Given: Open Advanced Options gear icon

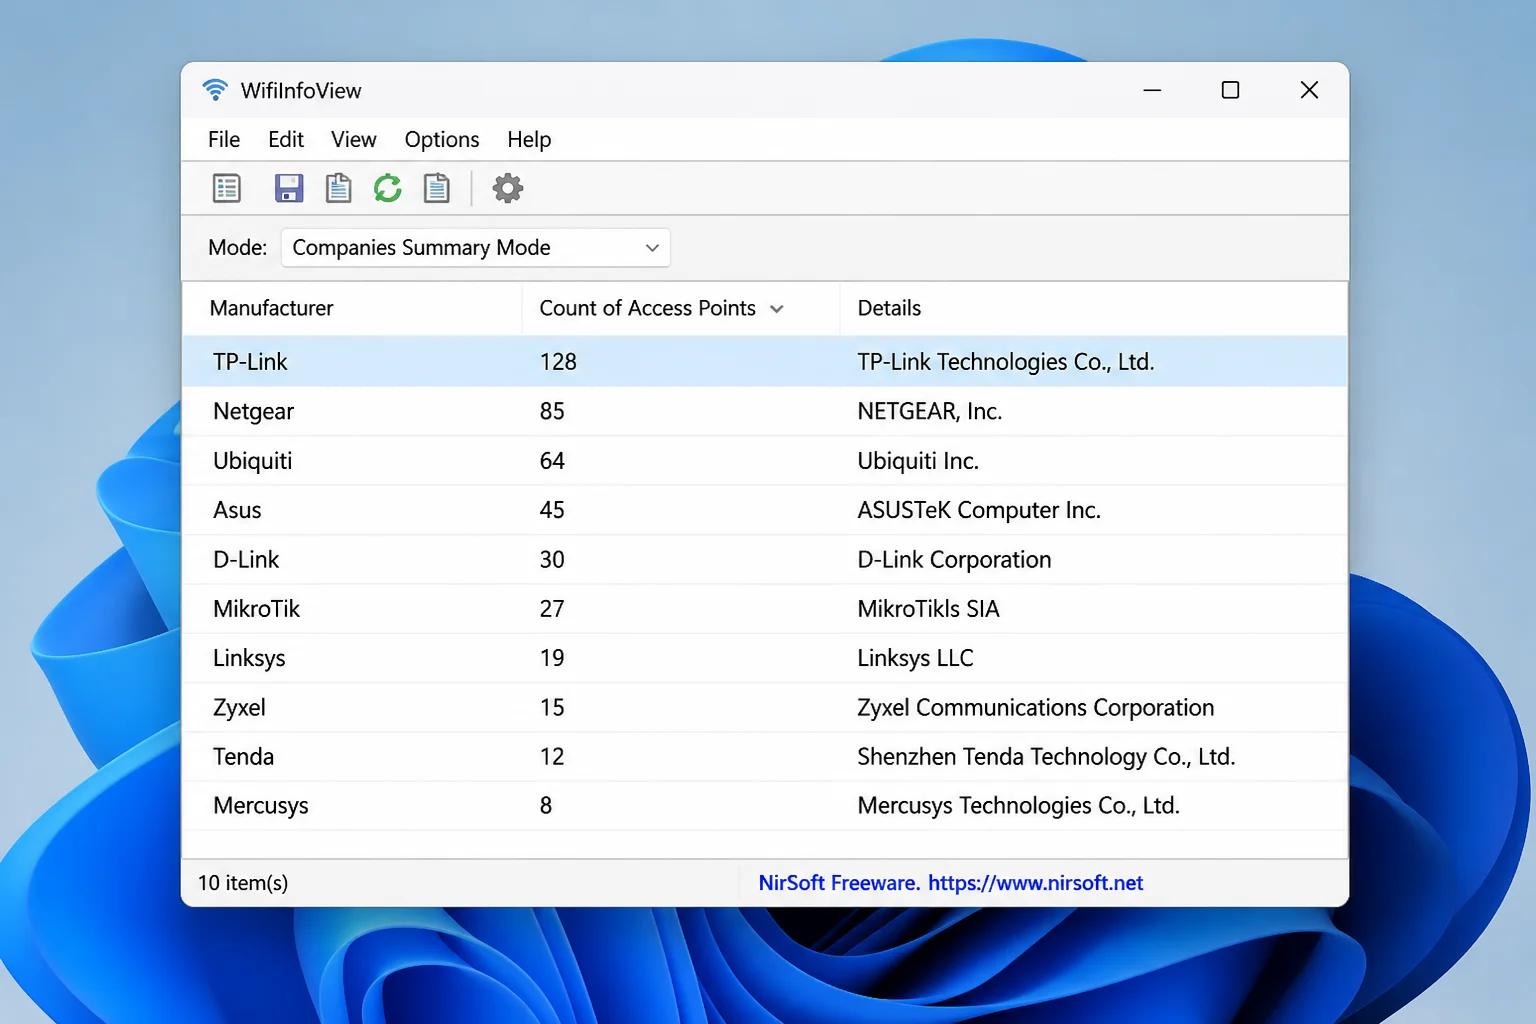Looking at the screenshot, I should click(x=508, y=188).
